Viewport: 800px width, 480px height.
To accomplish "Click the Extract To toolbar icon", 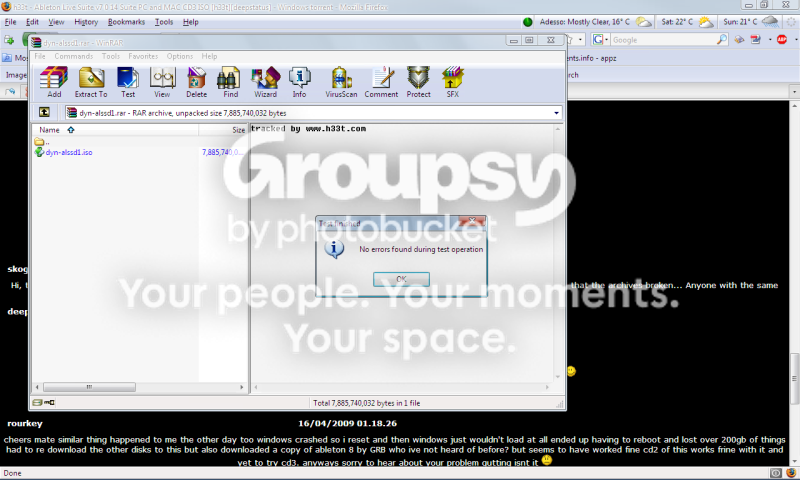I will (x=91, y=82).
